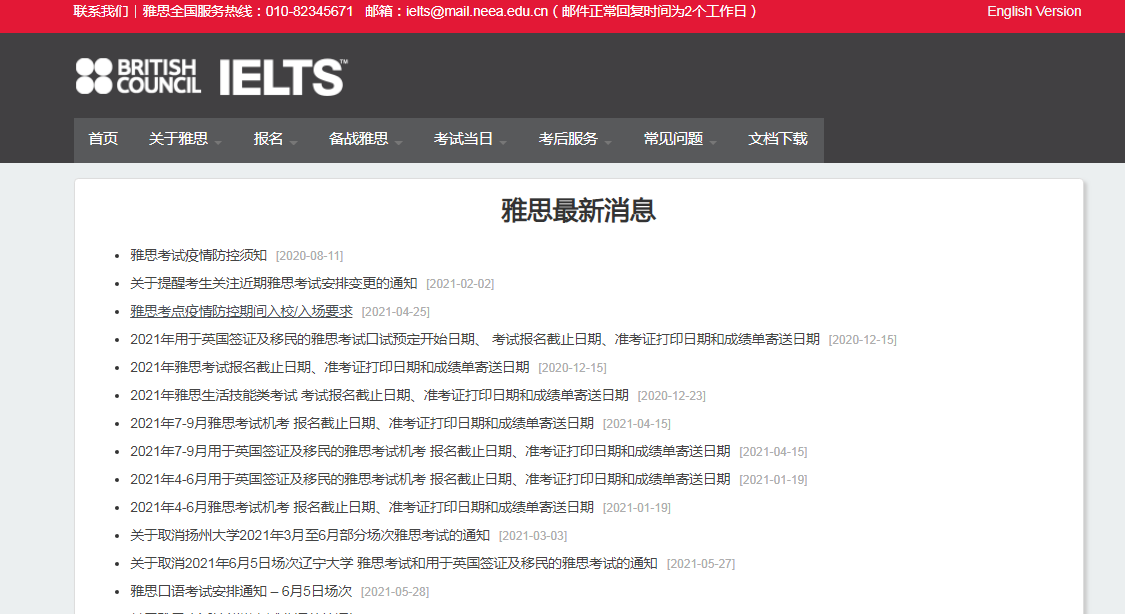Viewport: 1125px width, 614px height.
Task: Open 雅思口语考试安排通知 – 6月5日场次 link
Action: click(x=241, y=591)
